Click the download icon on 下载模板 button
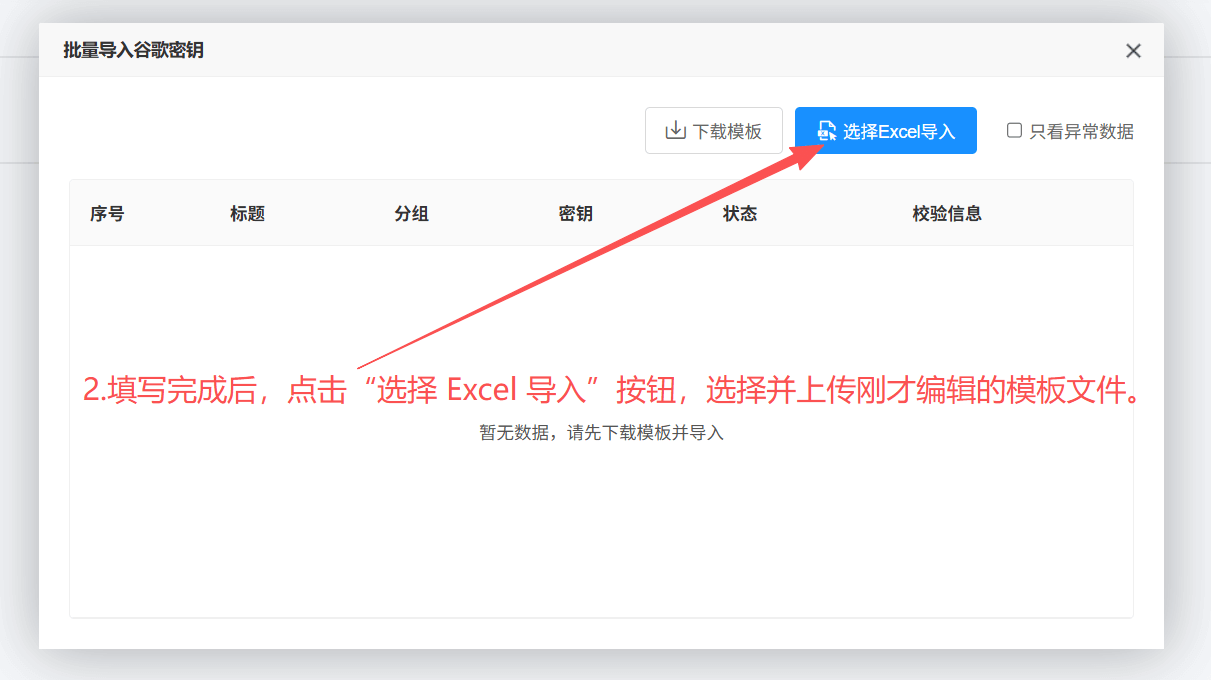Viewport: 1211px width, 680px height. pos(678,130)
